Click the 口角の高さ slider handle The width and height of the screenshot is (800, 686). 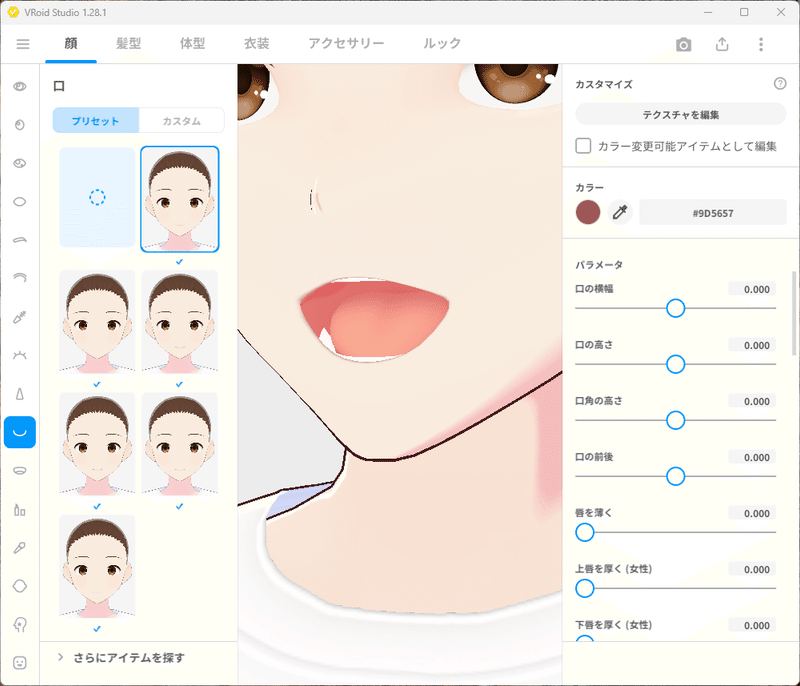point(676,420)
